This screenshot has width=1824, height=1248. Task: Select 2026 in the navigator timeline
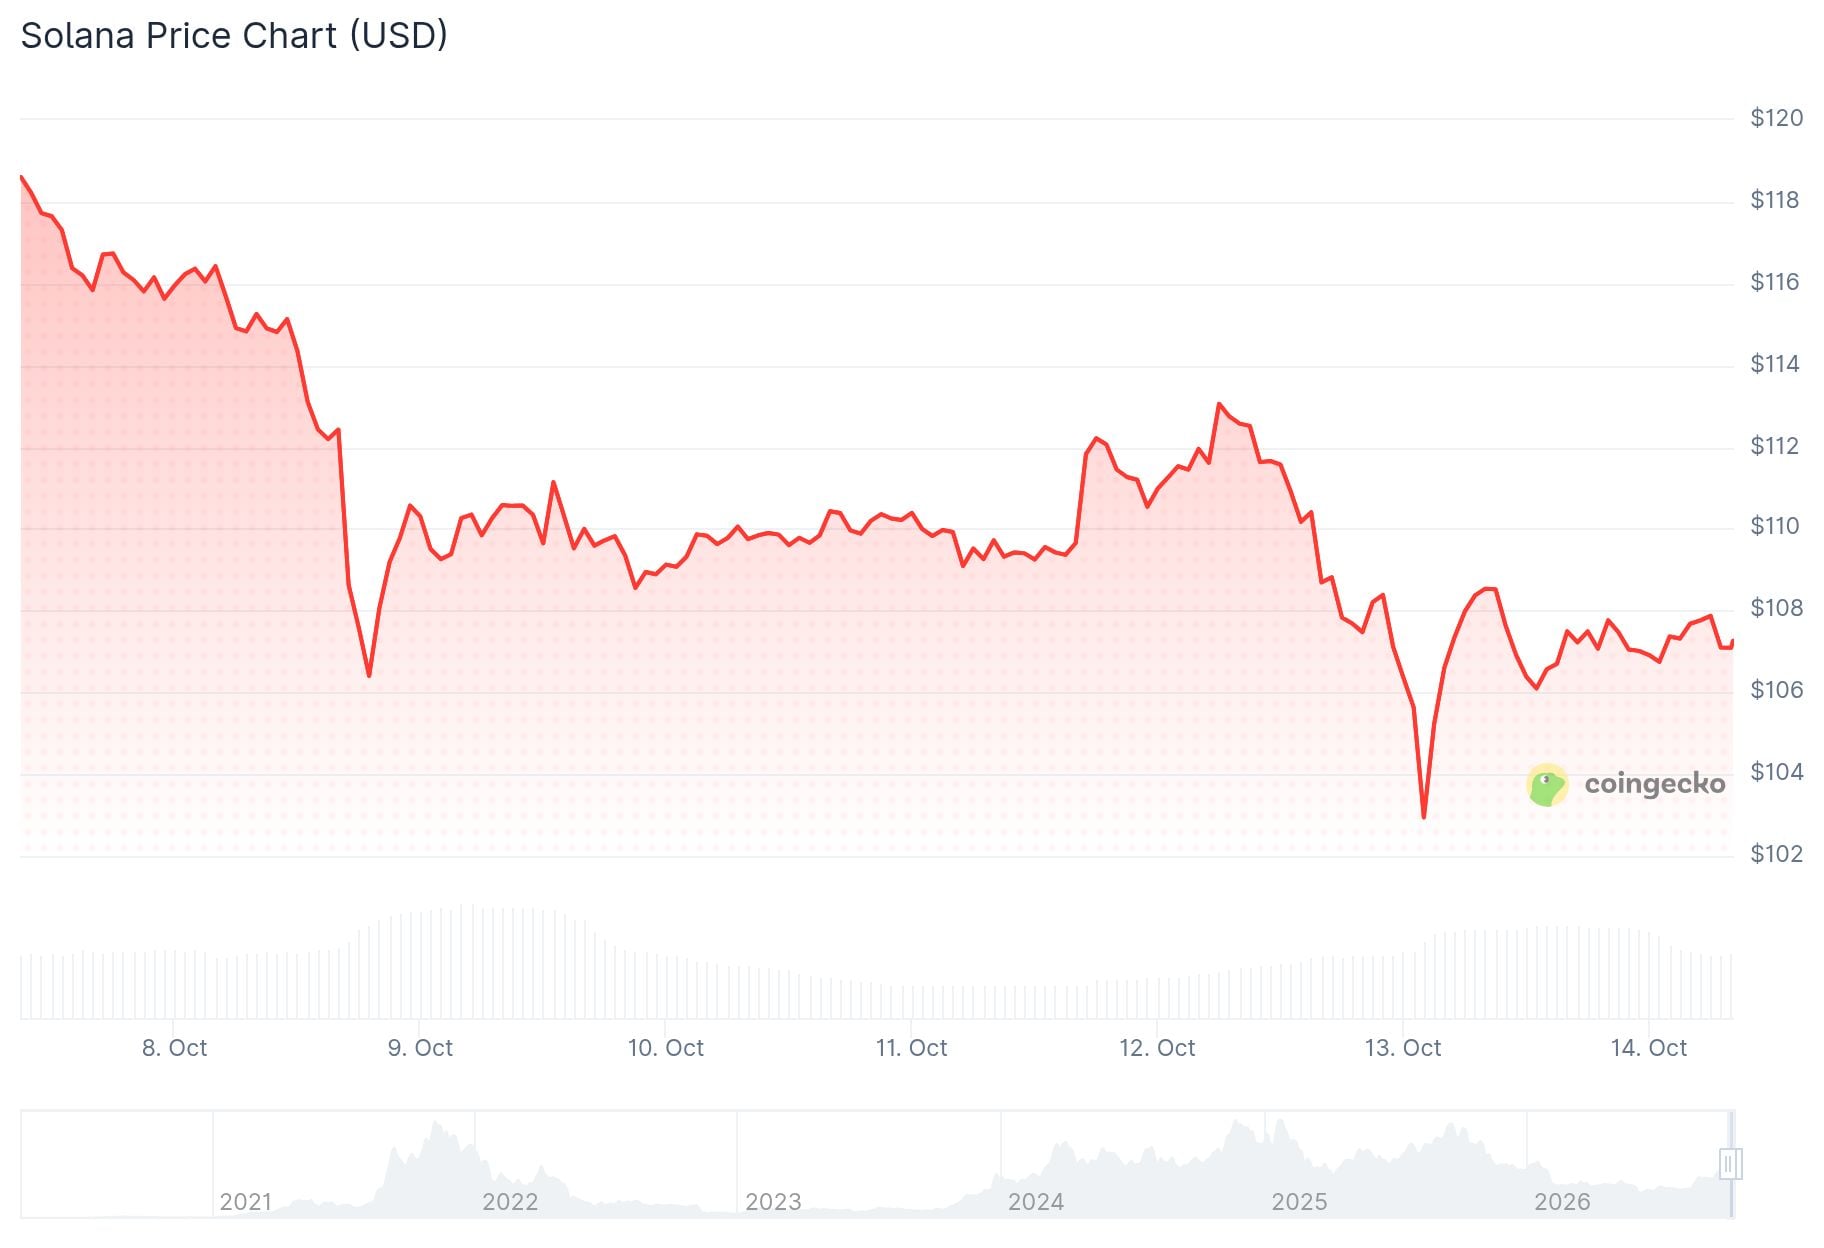tap(1562, 1201)
